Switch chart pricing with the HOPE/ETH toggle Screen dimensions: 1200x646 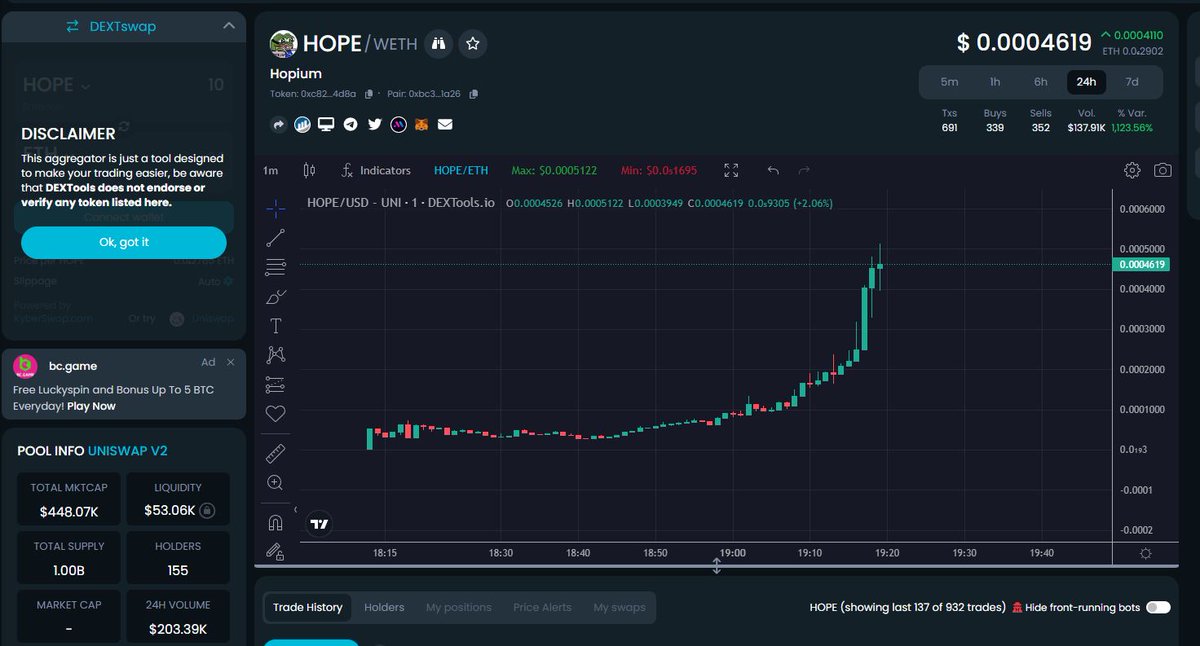(x=461, y=170)
